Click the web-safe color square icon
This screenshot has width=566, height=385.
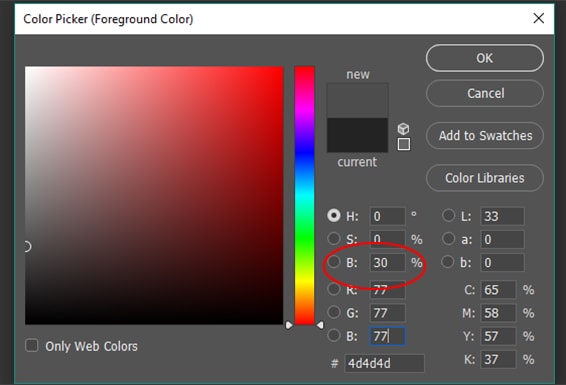tap(404, 144)
